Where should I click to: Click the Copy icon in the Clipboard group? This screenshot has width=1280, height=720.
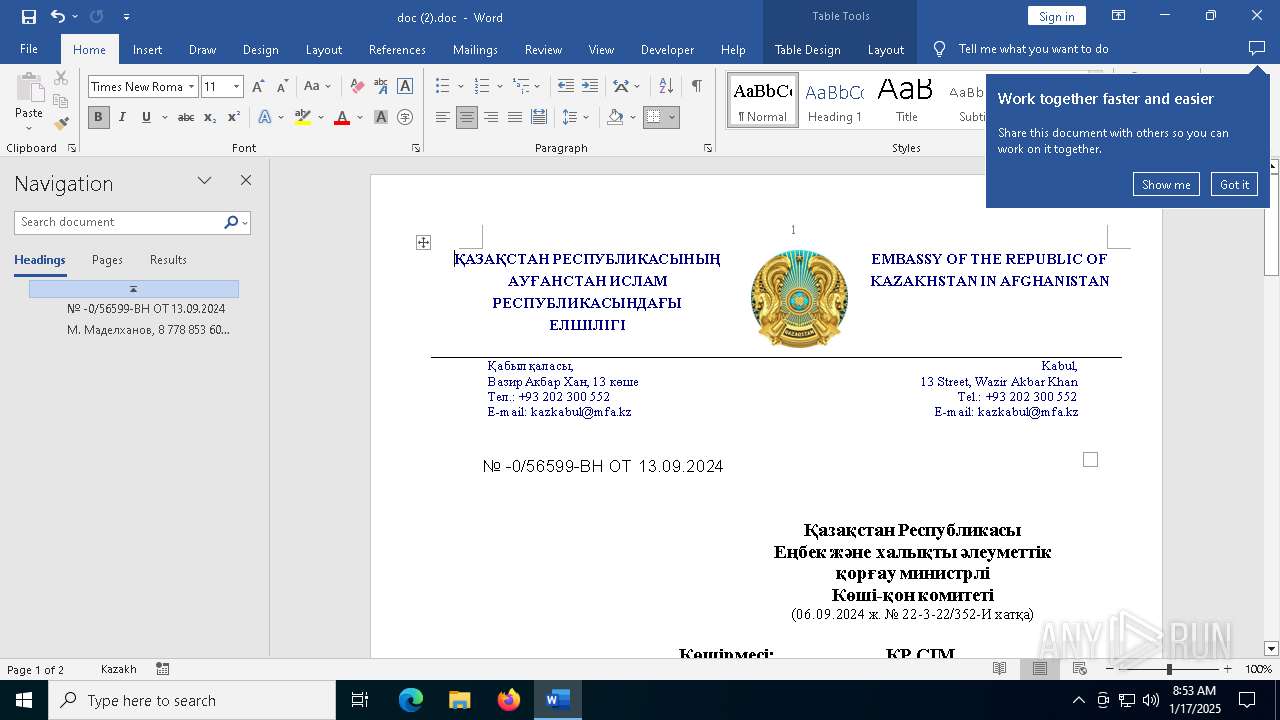tap(61, 101)
